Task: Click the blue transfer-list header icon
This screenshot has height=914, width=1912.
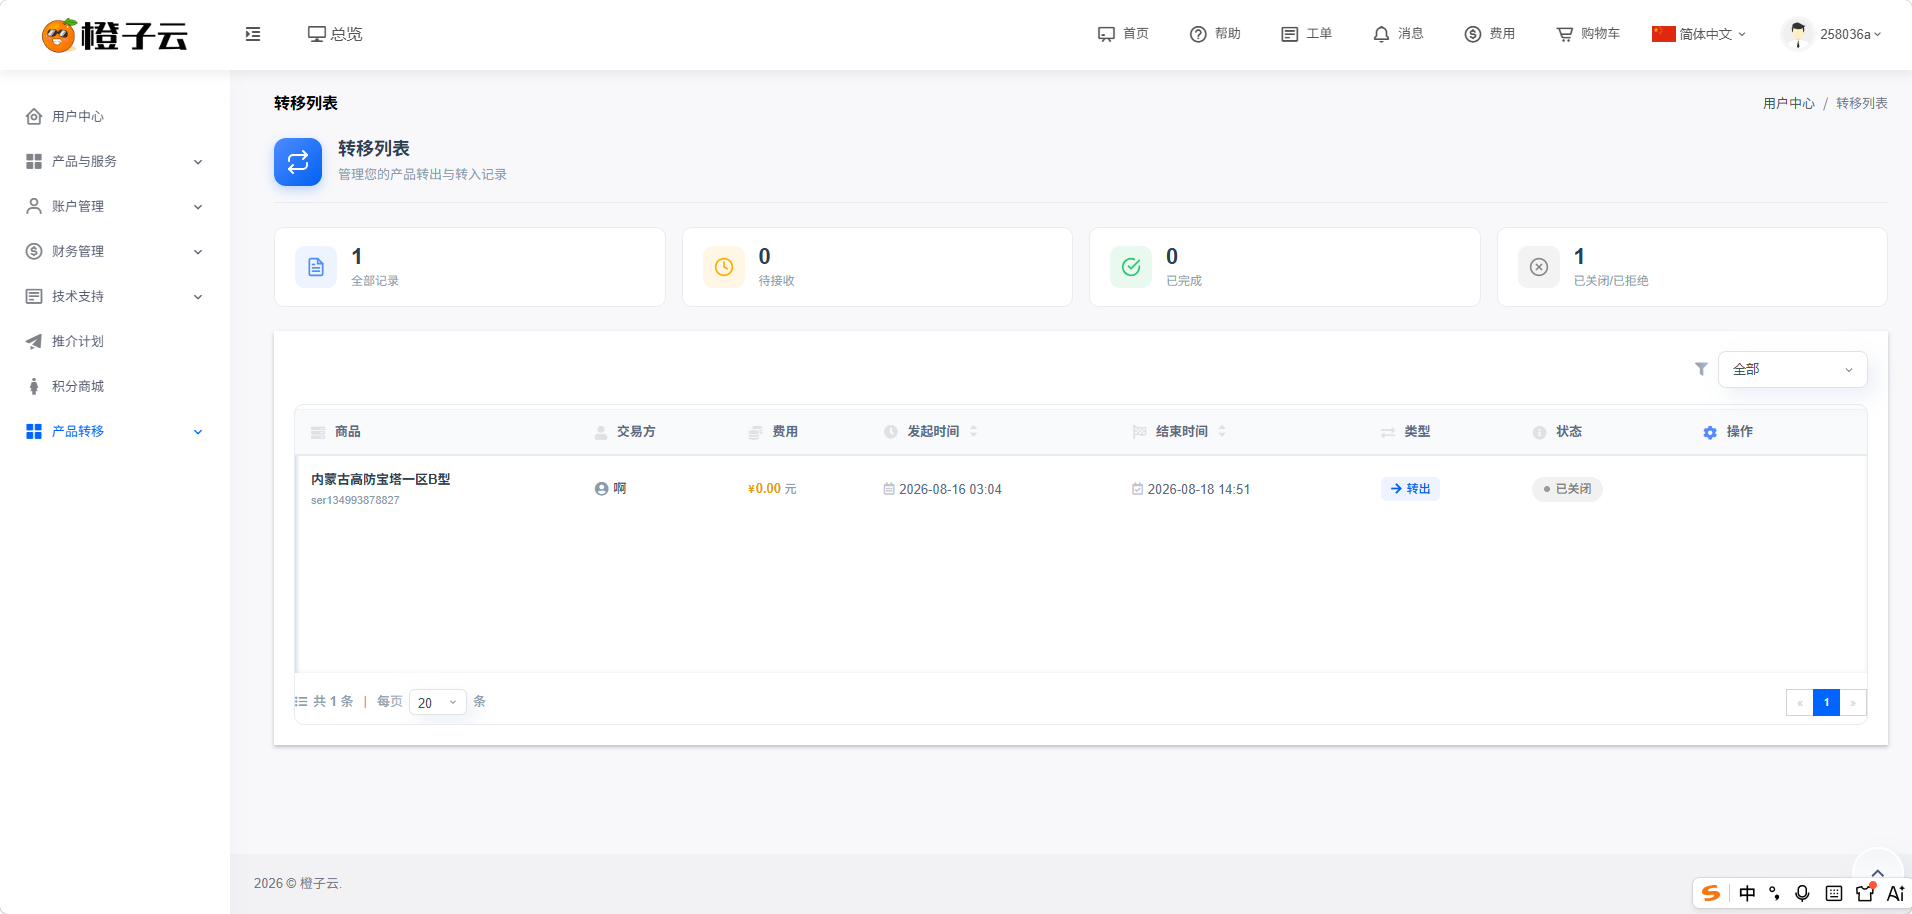Action: pos(298,162)
